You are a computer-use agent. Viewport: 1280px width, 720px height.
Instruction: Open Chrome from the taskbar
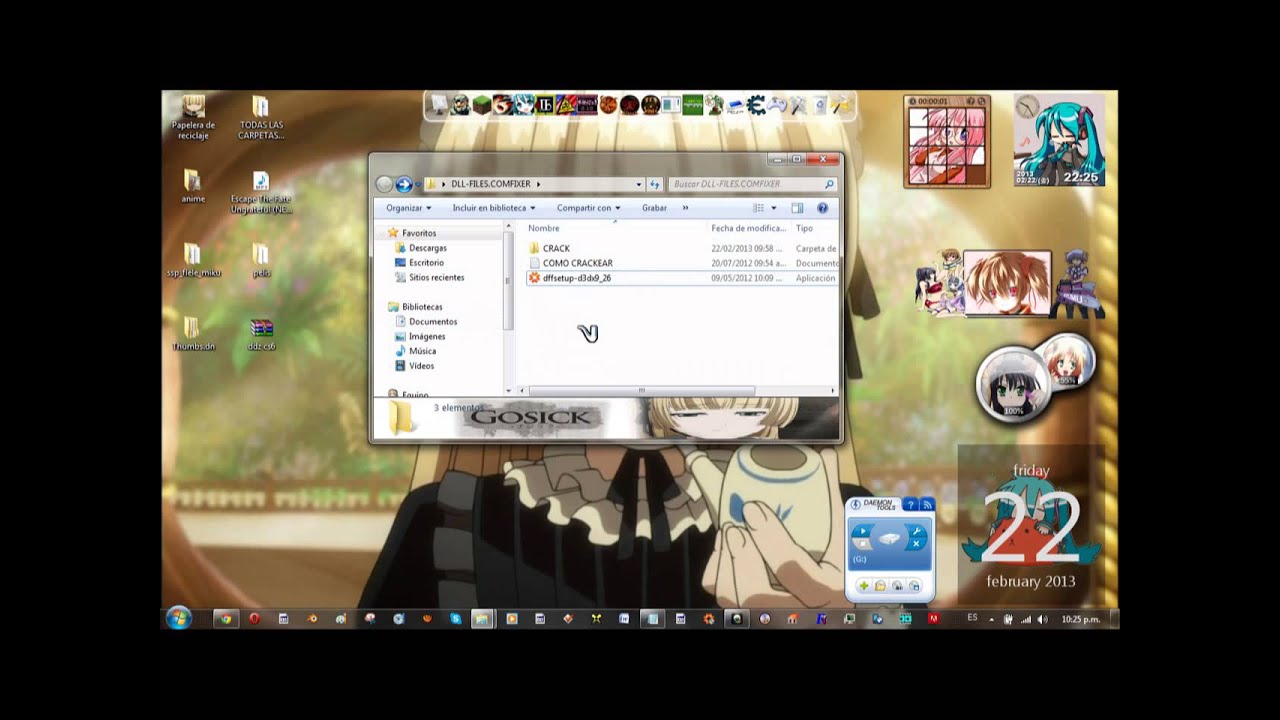[x=226, y=619]
